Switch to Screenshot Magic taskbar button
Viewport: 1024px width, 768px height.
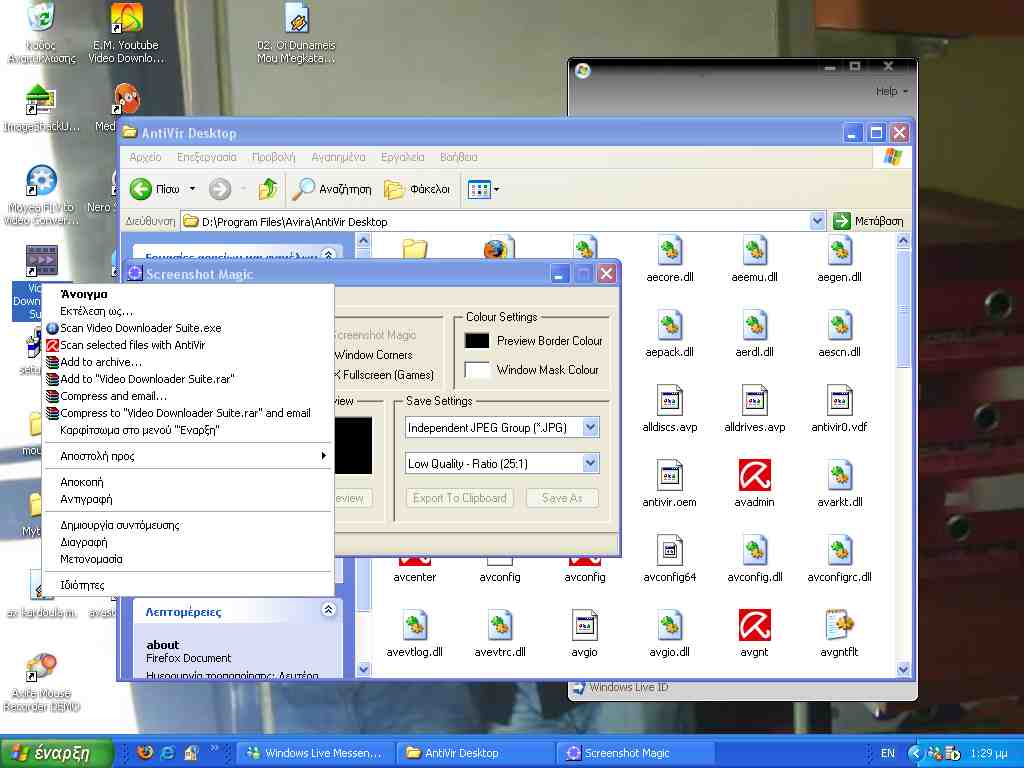(635, 753)
